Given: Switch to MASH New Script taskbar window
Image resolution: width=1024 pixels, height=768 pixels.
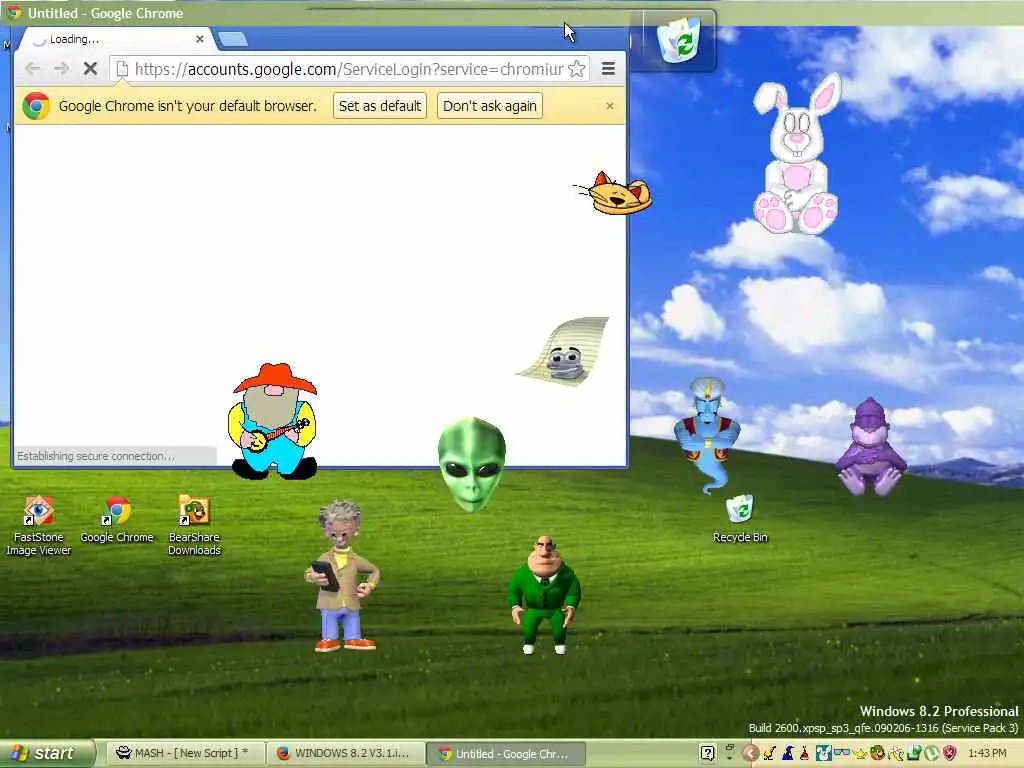Looking at the screenshot, I should pos(185,754).
